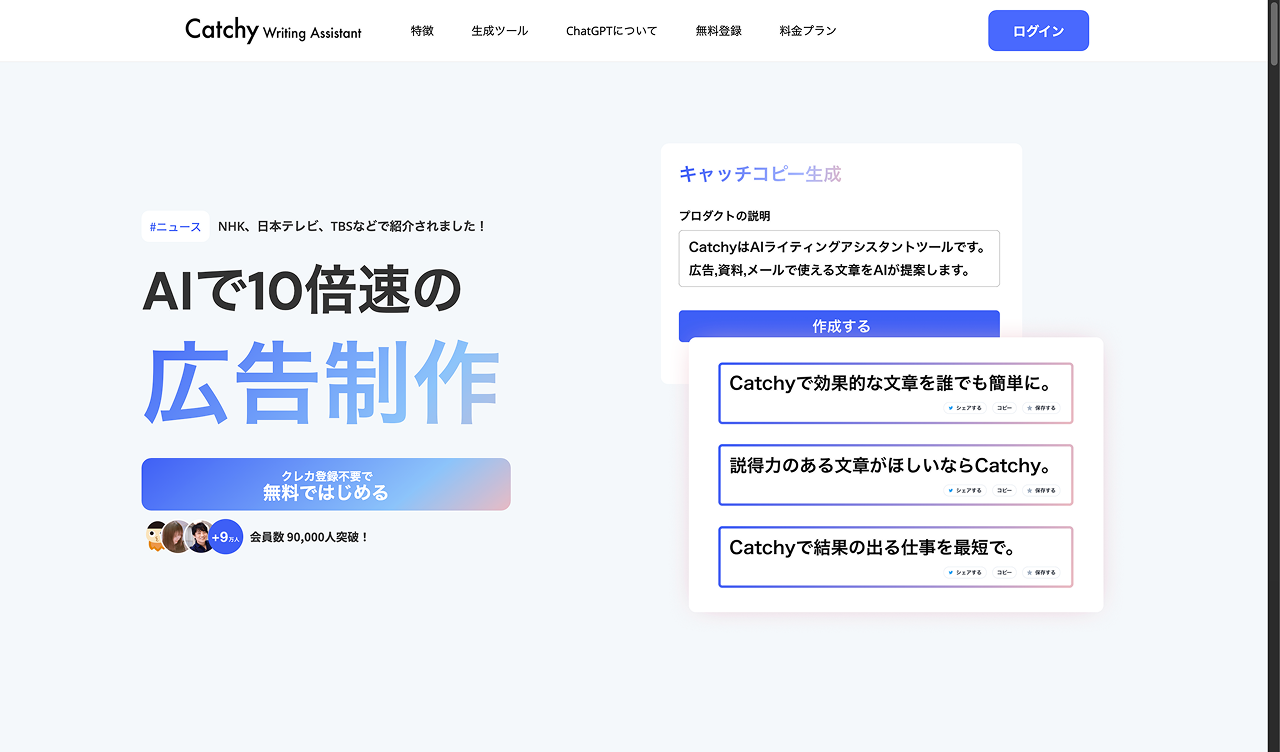Click the text 説得力のある文章がほしいならCatchy。

890,465
